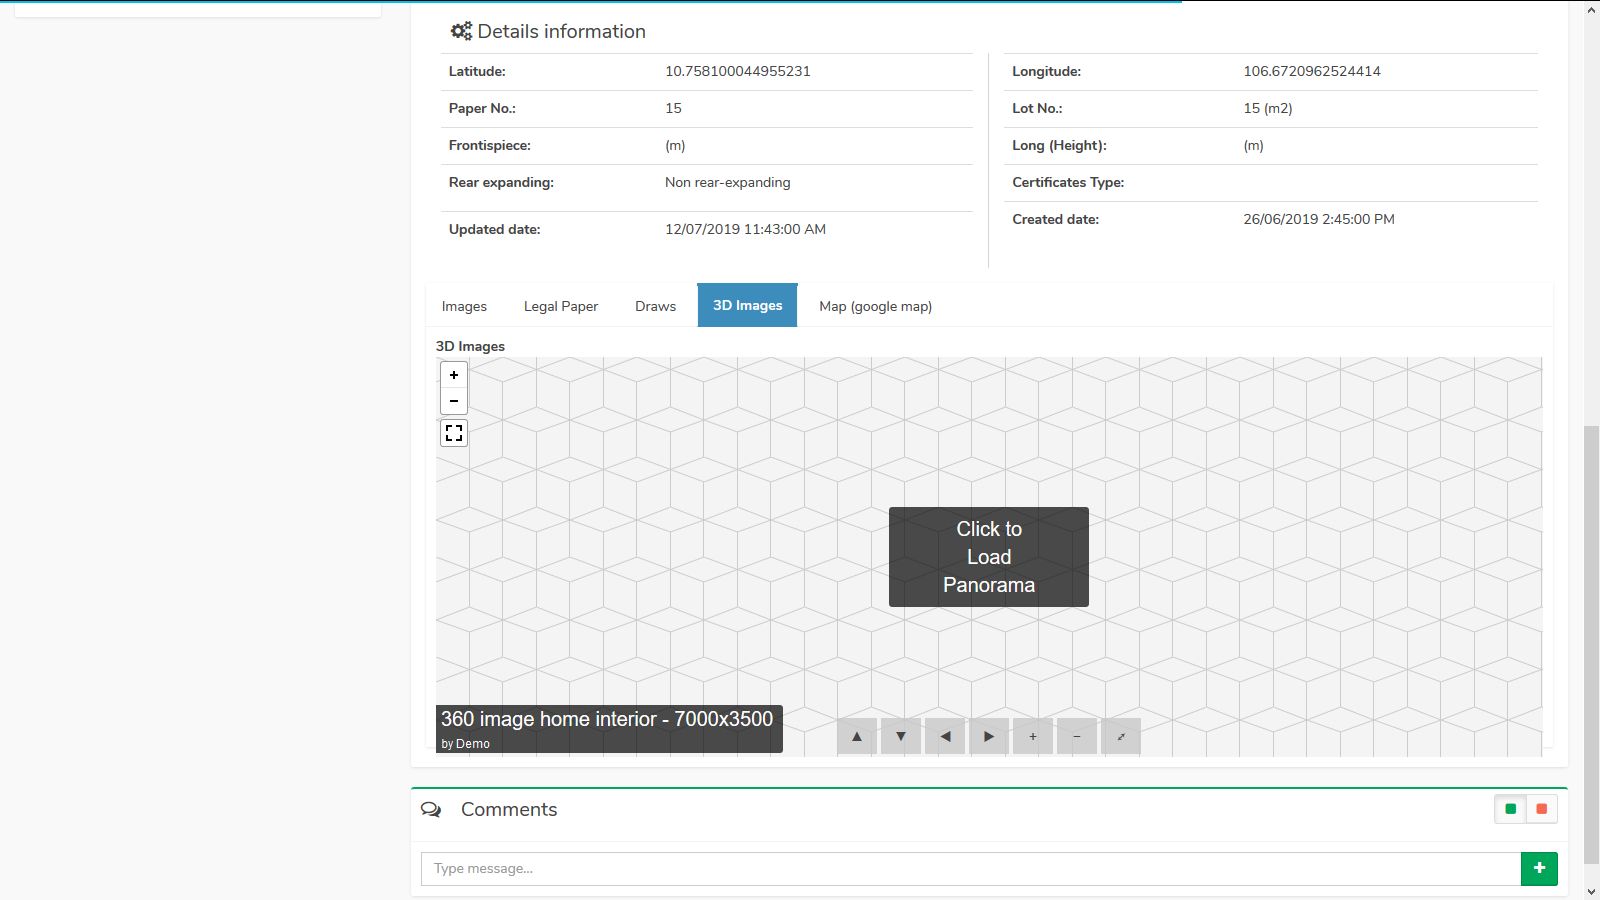Toggle fullscreen mode for panorama viewer
This screenshot has height=900, width=1600.
pyautogui.click(x=454, y=433)
